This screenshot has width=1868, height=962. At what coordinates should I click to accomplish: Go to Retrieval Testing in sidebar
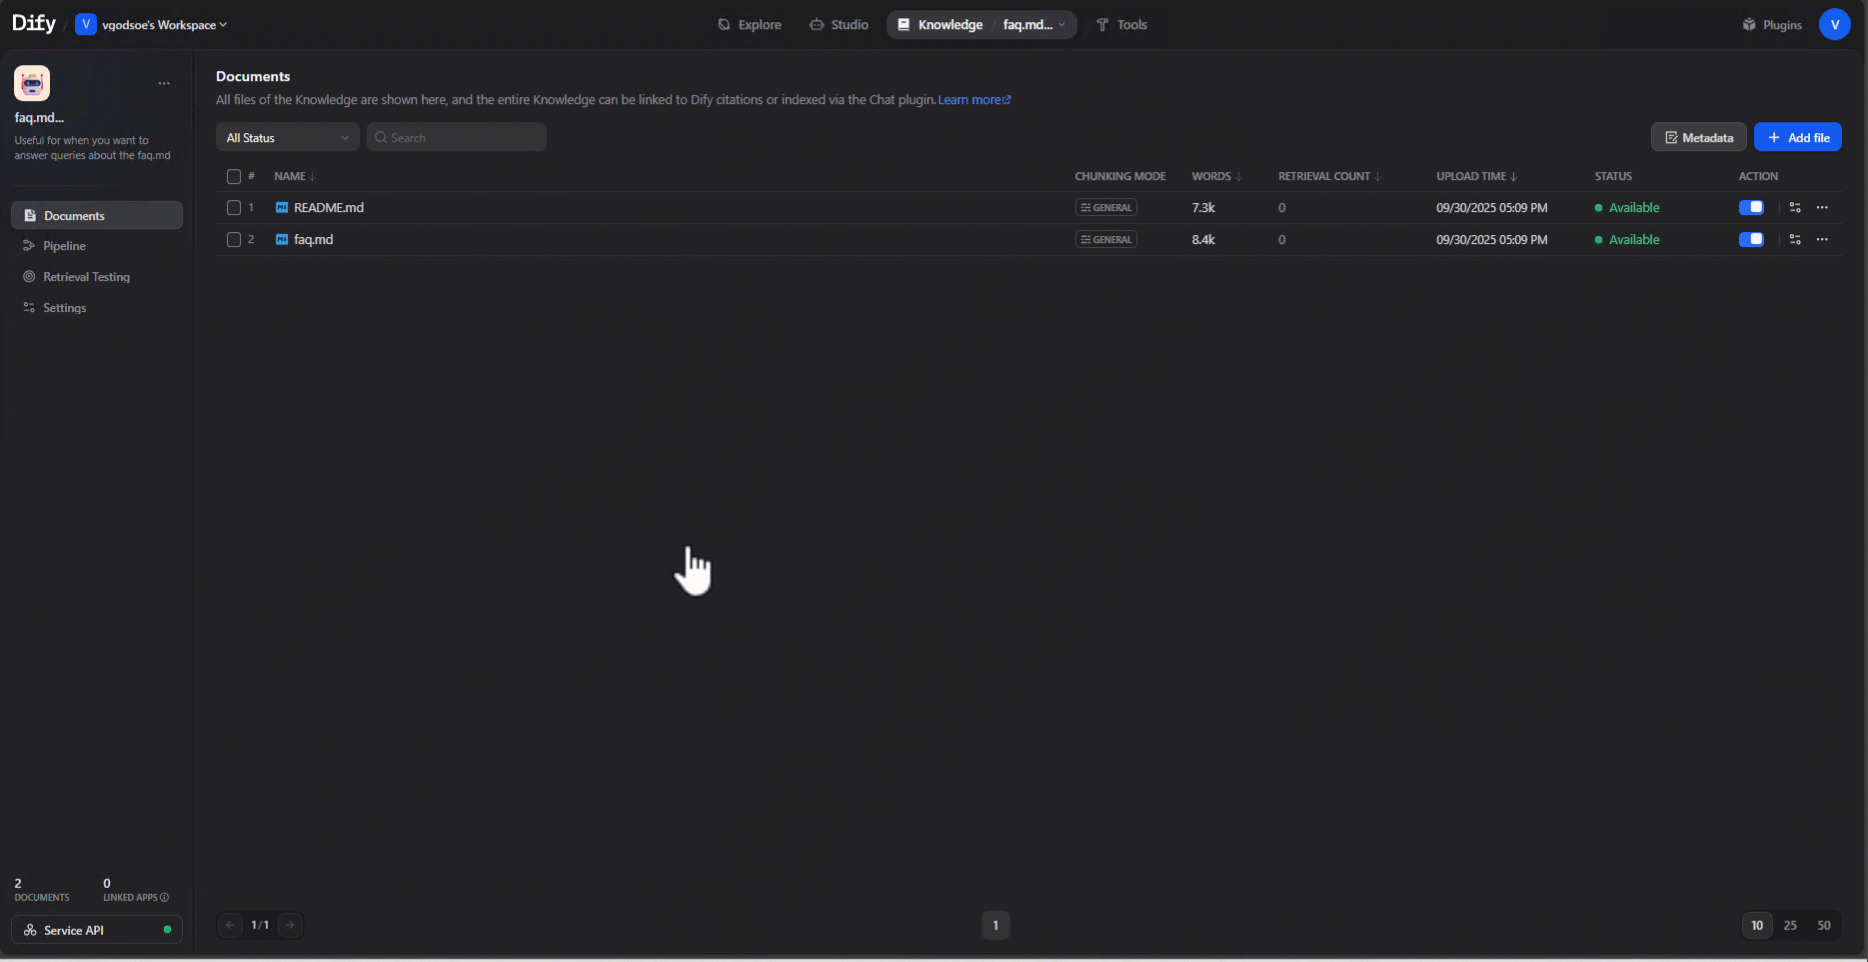(86, 277)
